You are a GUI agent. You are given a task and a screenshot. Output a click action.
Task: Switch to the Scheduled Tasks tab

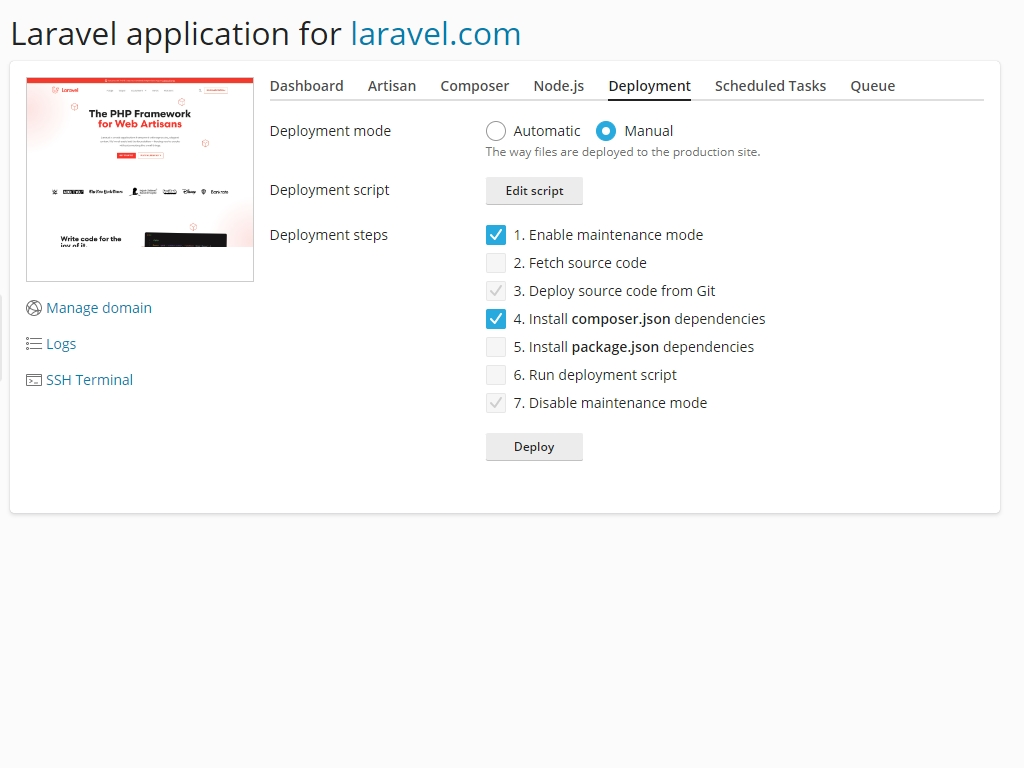(x=770, y=86)
